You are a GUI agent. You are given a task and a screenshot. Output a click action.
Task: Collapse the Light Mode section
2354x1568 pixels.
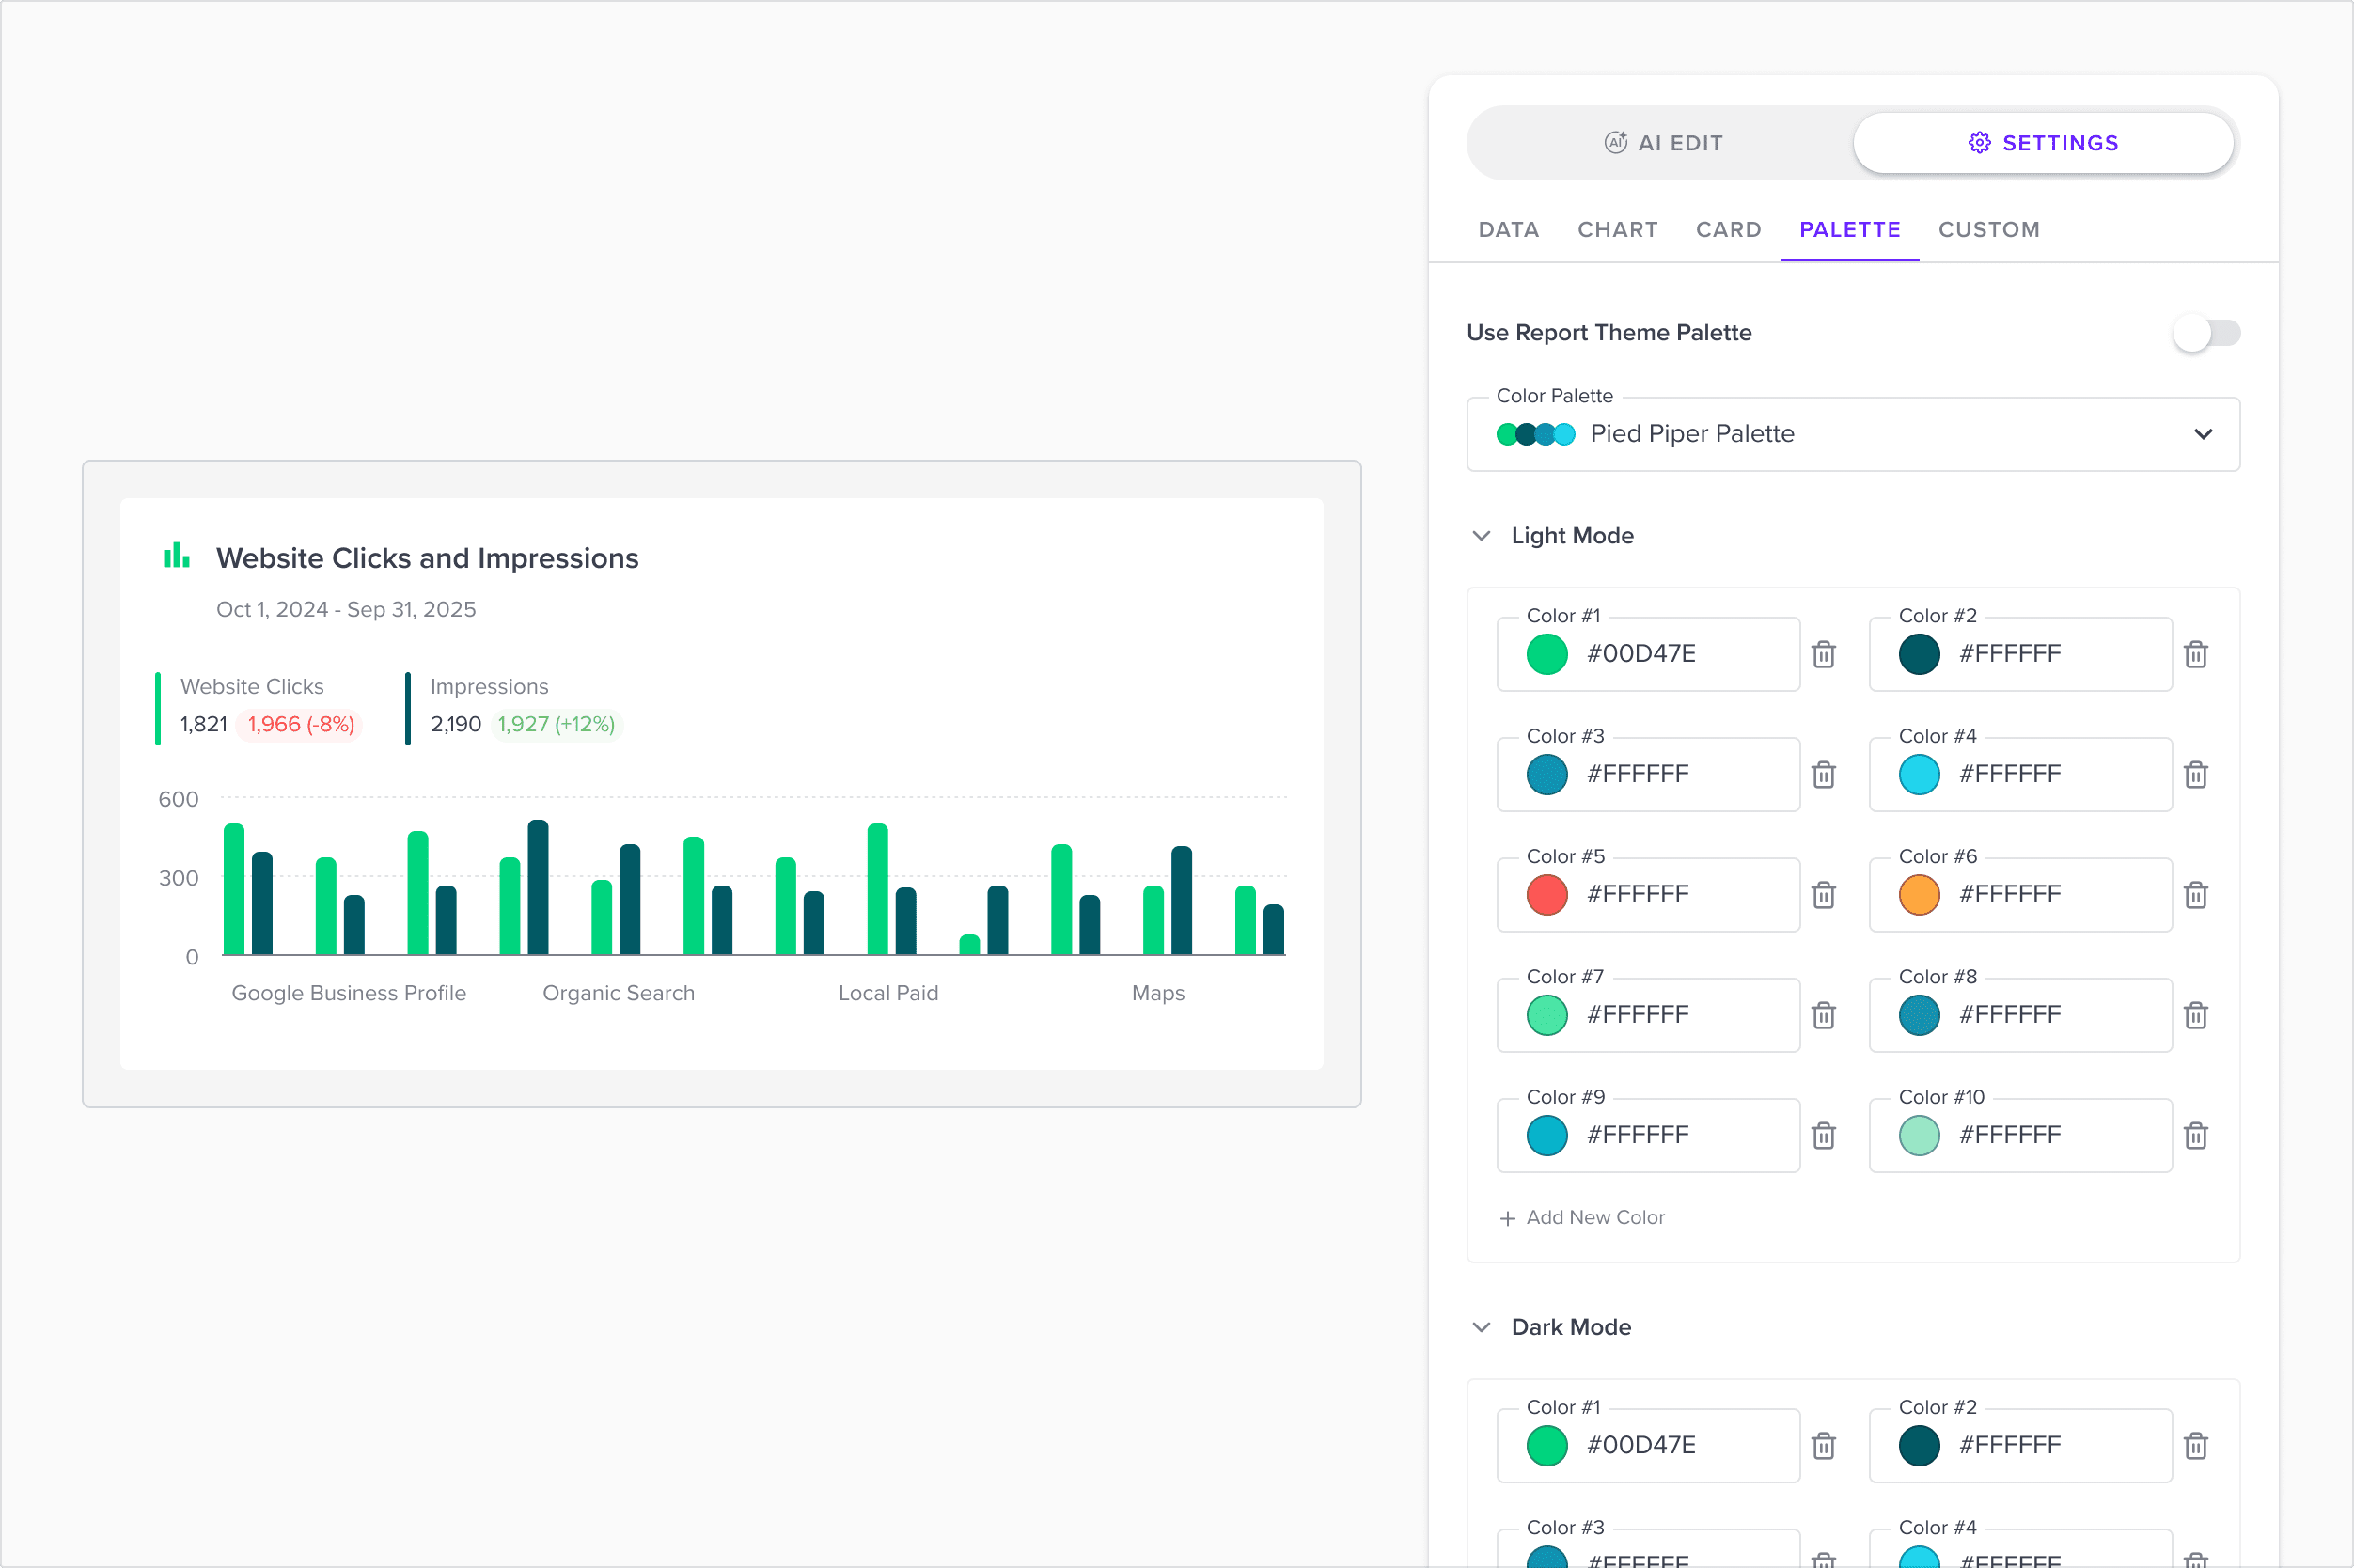click(x=1481, y=536)
